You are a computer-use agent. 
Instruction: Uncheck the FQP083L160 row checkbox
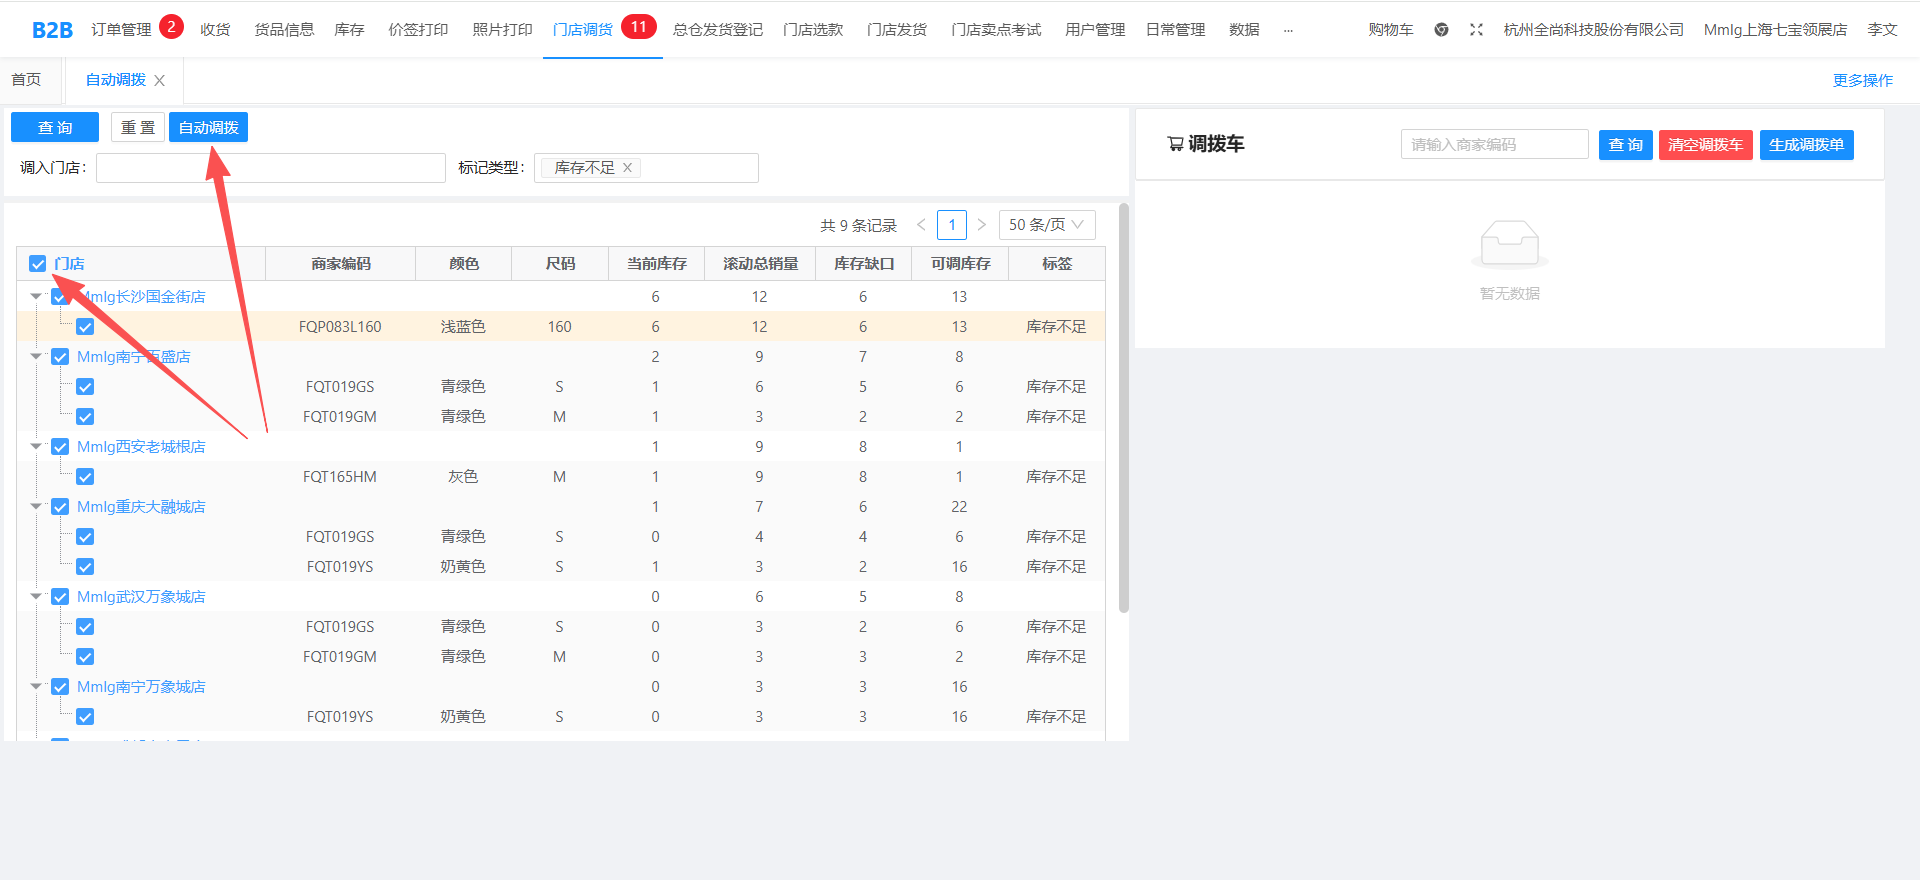click(85, 327)
